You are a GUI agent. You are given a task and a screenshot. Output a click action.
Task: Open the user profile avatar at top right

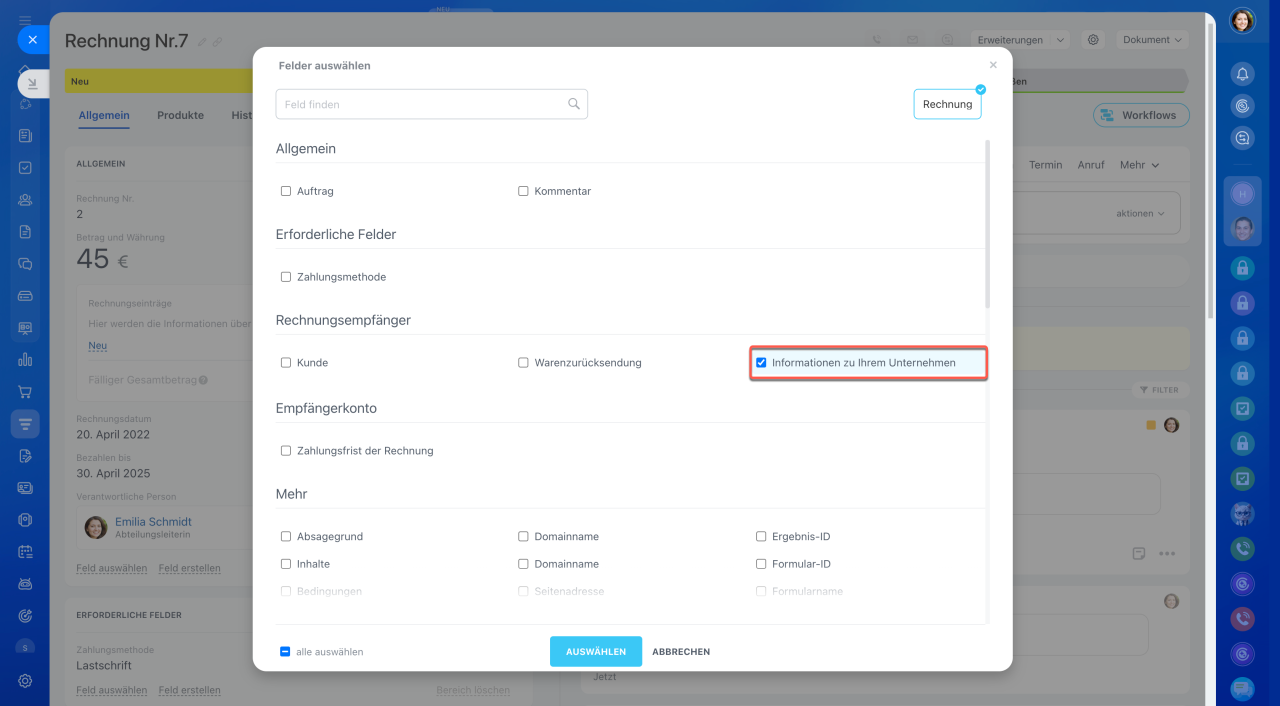coord(1242,21)
